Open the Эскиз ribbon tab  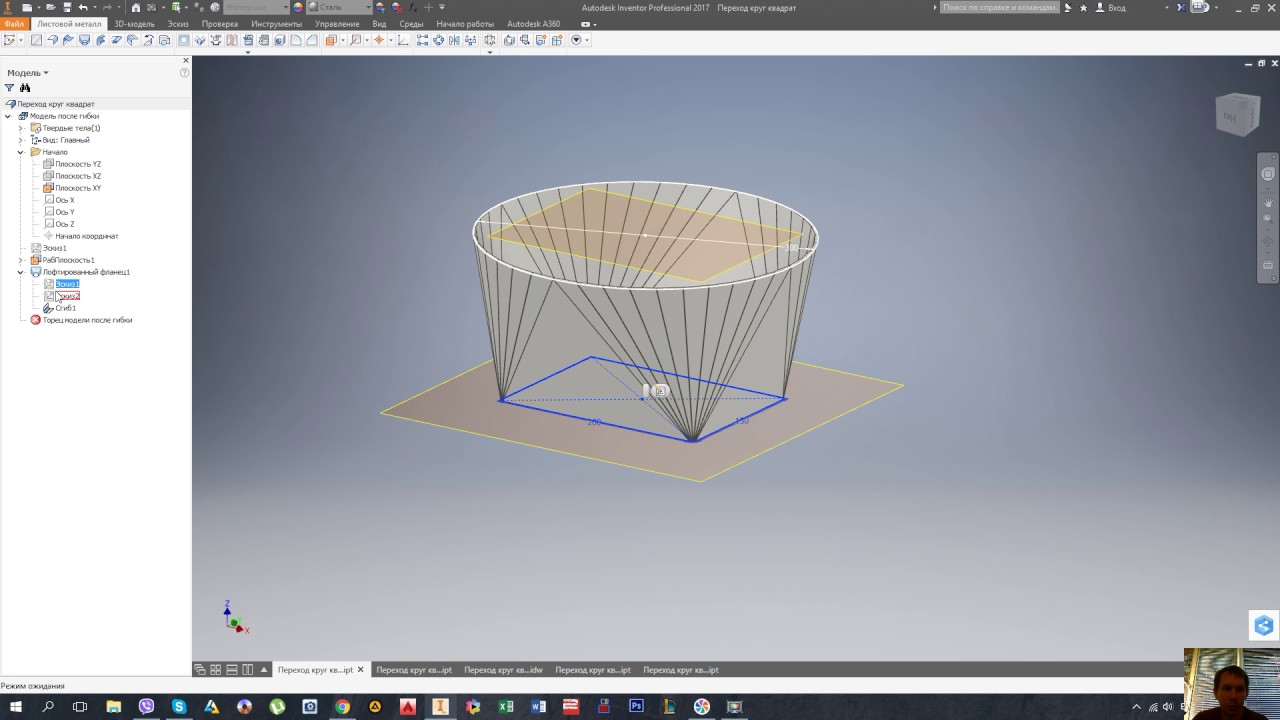[x=178, y=23]
